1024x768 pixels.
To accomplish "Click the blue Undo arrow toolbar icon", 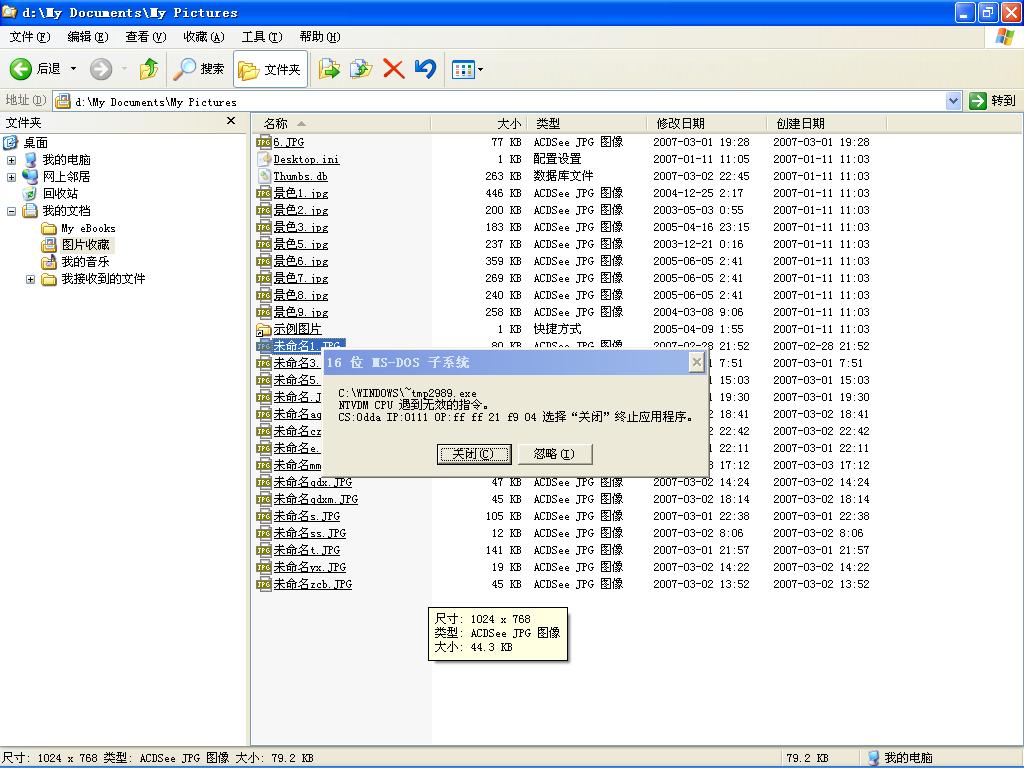I will [425, 69].
